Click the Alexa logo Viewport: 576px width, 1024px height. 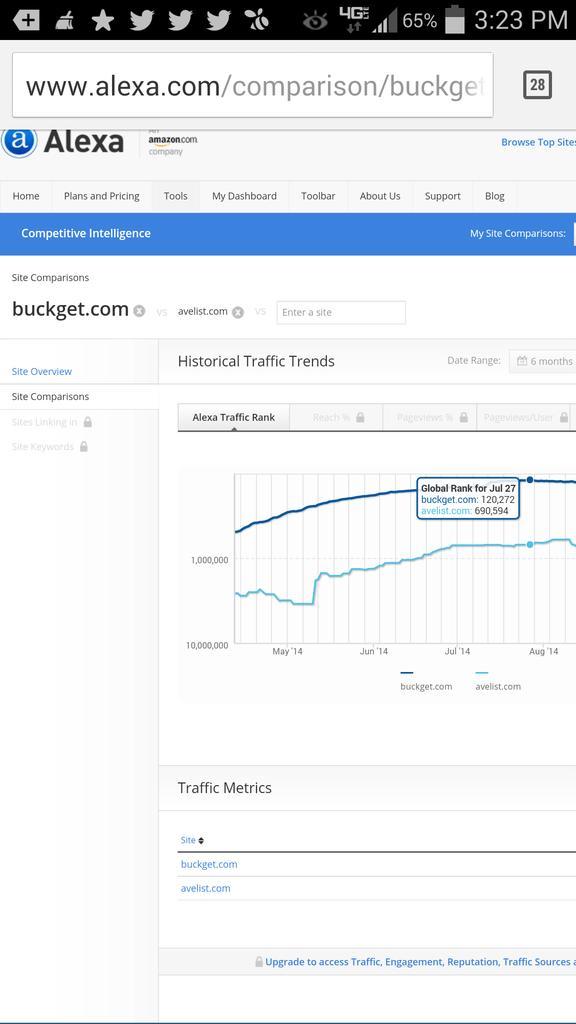click(62, 142)
